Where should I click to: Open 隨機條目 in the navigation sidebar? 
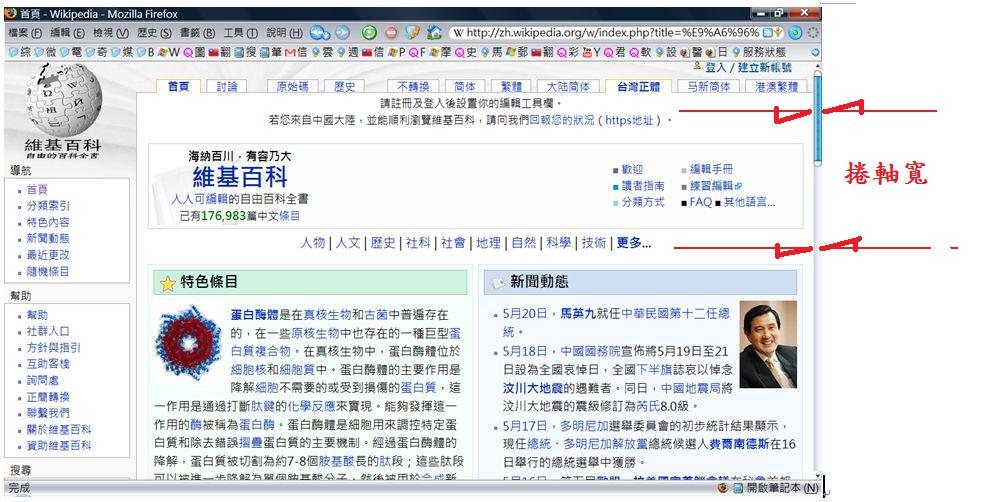click(48, 272)
